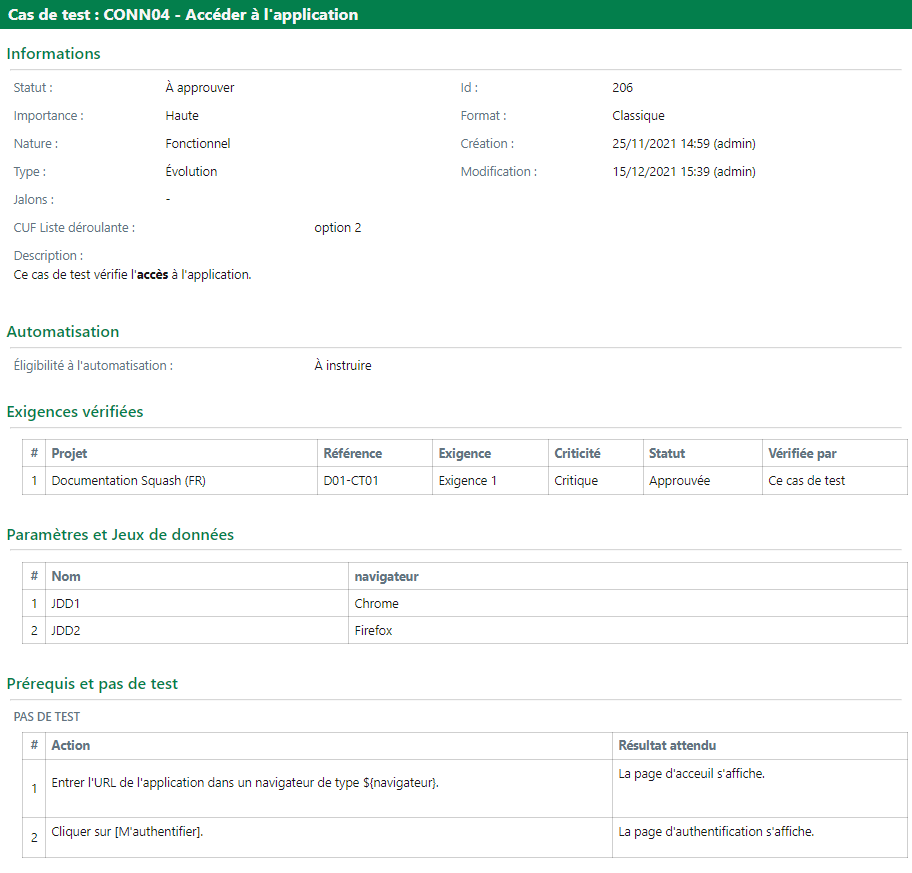912x873 pixels.
Task: Click the D01-CT01 reference cell
Action: pyautogui.click(x=351, y=481)
